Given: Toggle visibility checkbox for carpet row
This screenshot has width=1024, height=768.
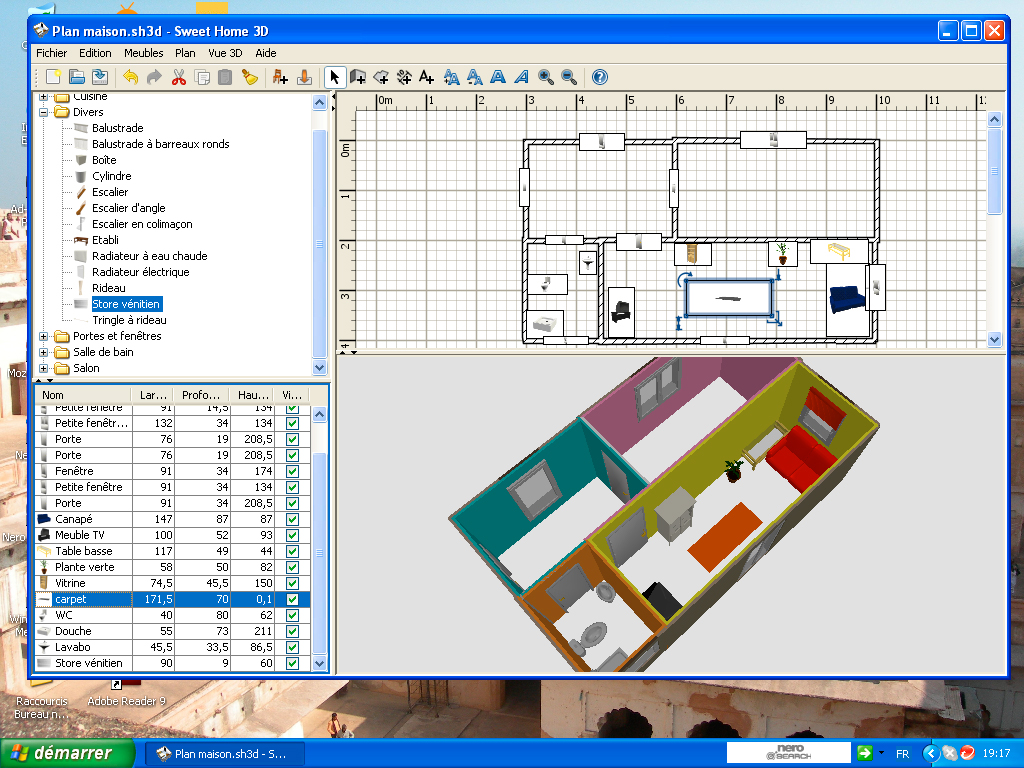Looking at the screenshot, I should tap(293, 600).
